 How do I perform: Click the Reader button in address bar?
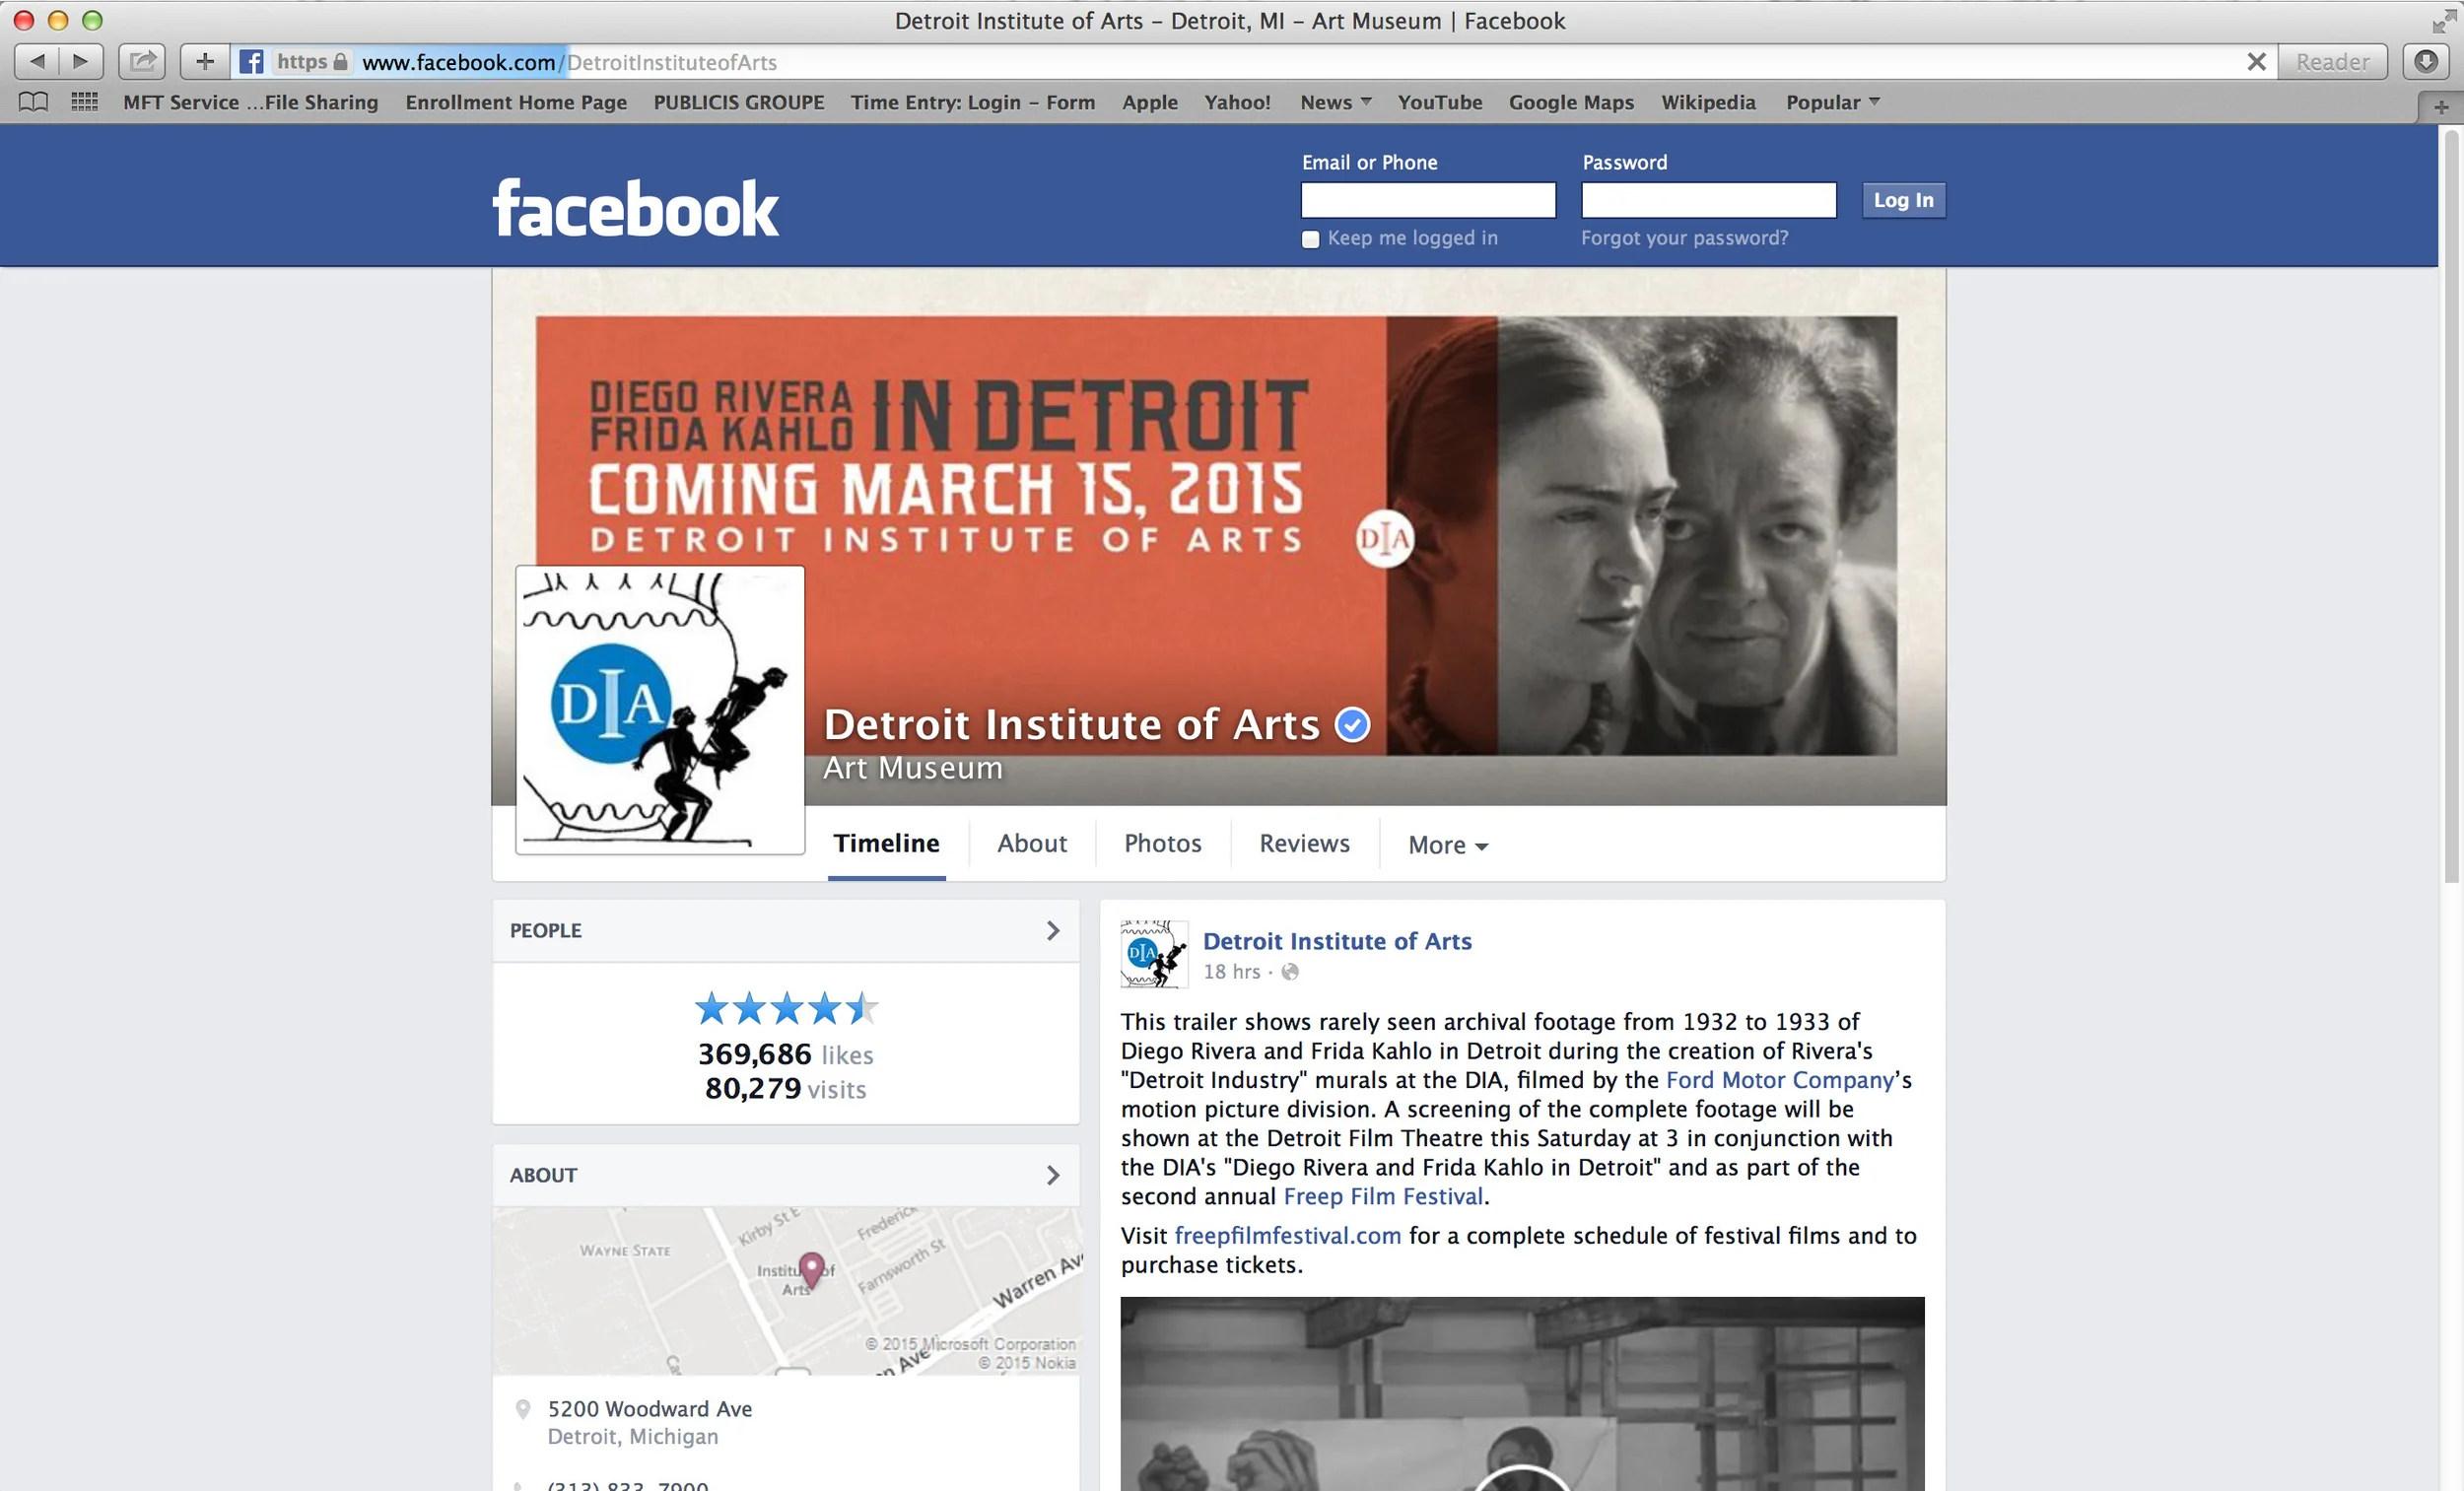pos(2332,62)
